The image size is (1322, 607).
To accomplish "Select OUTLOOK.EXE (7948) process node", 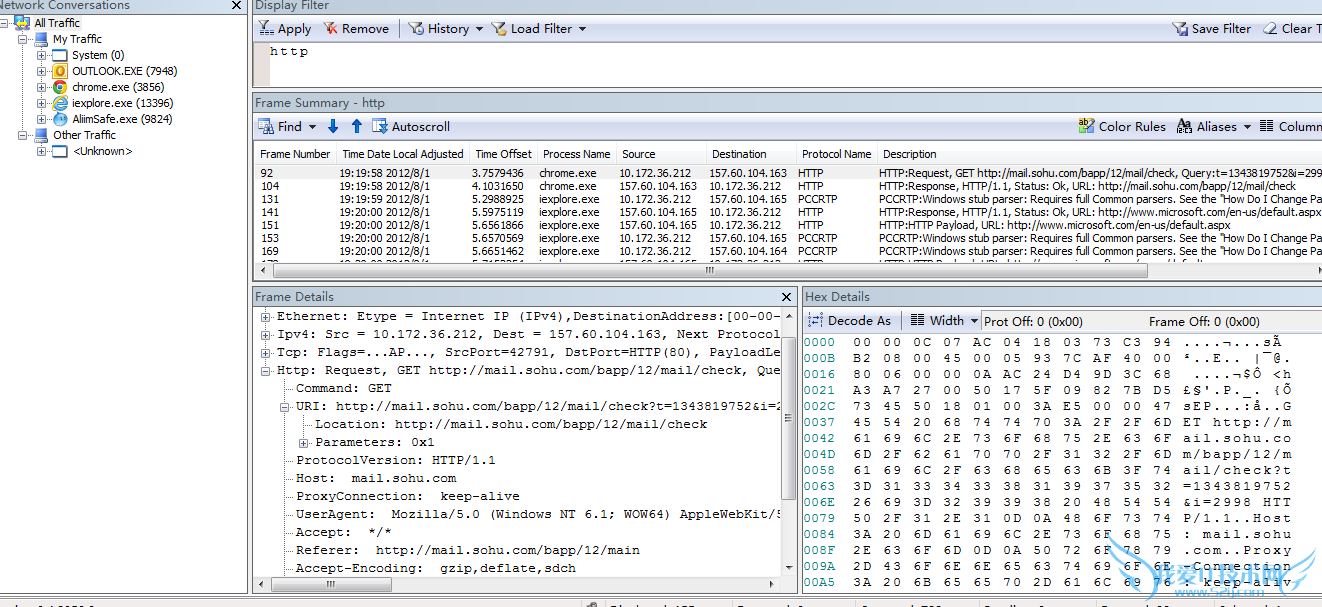I will click(124, 71).
